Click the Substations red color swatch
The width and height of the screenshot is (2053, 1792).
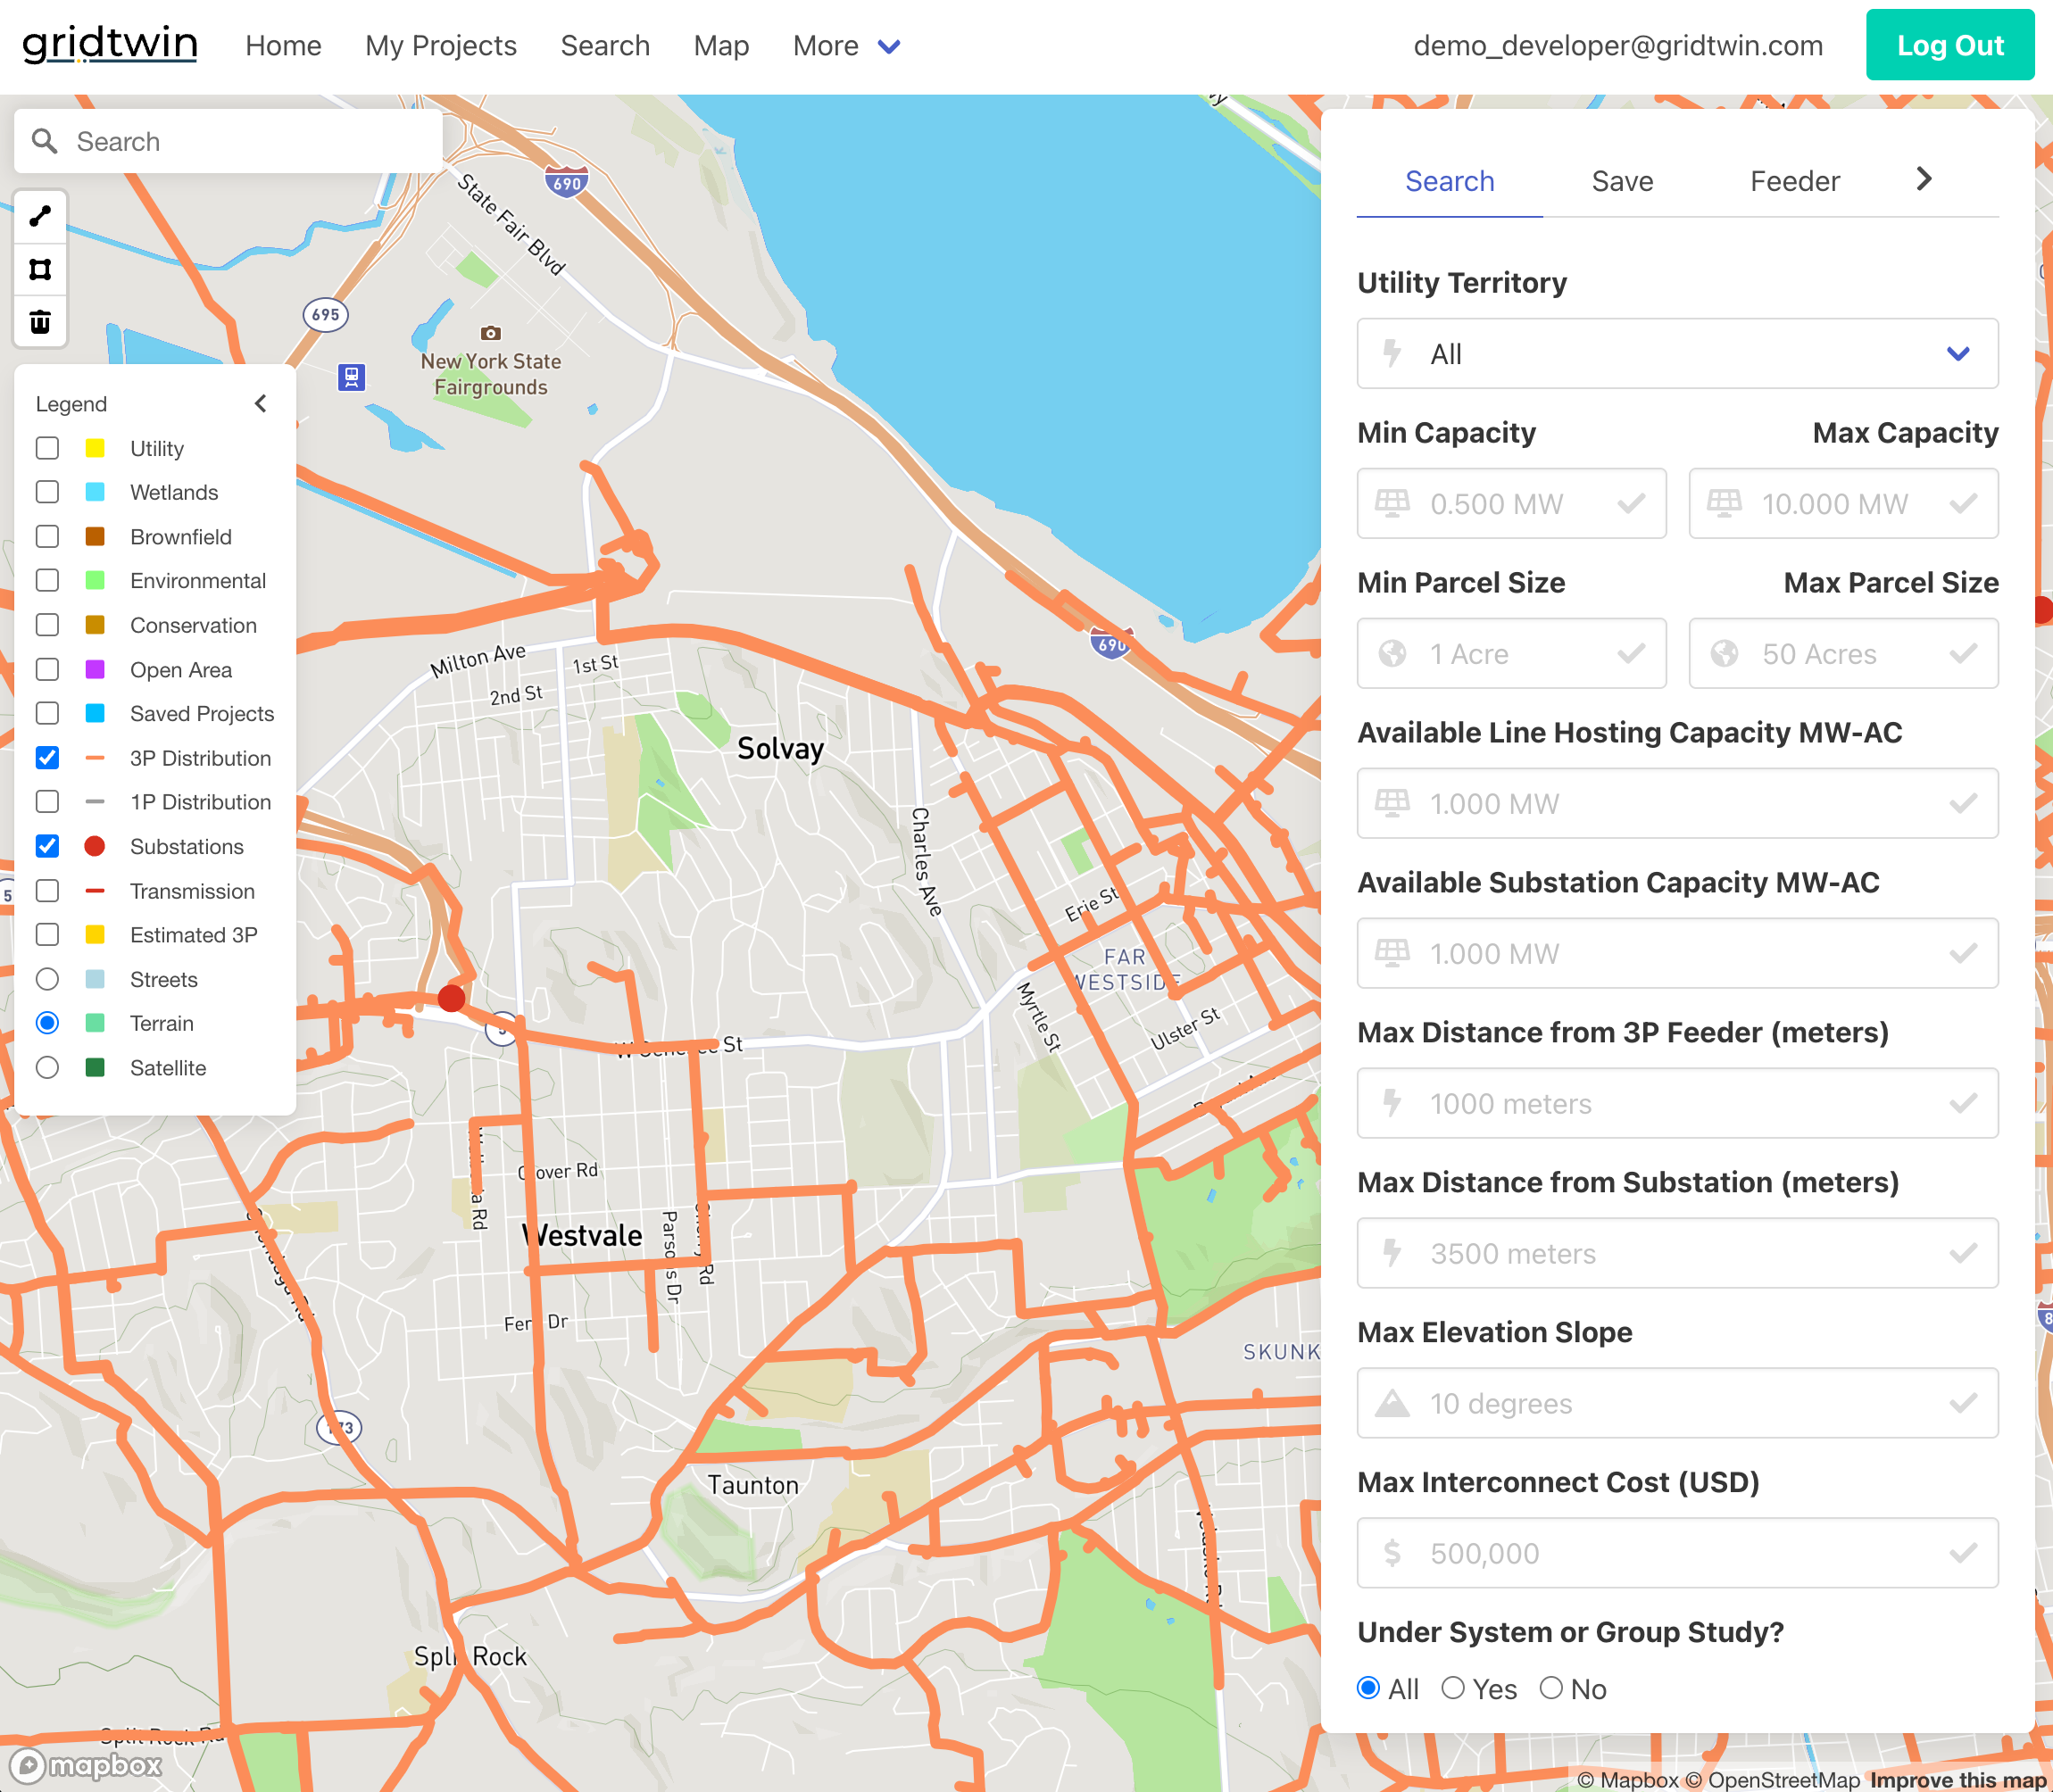(96, 846)
